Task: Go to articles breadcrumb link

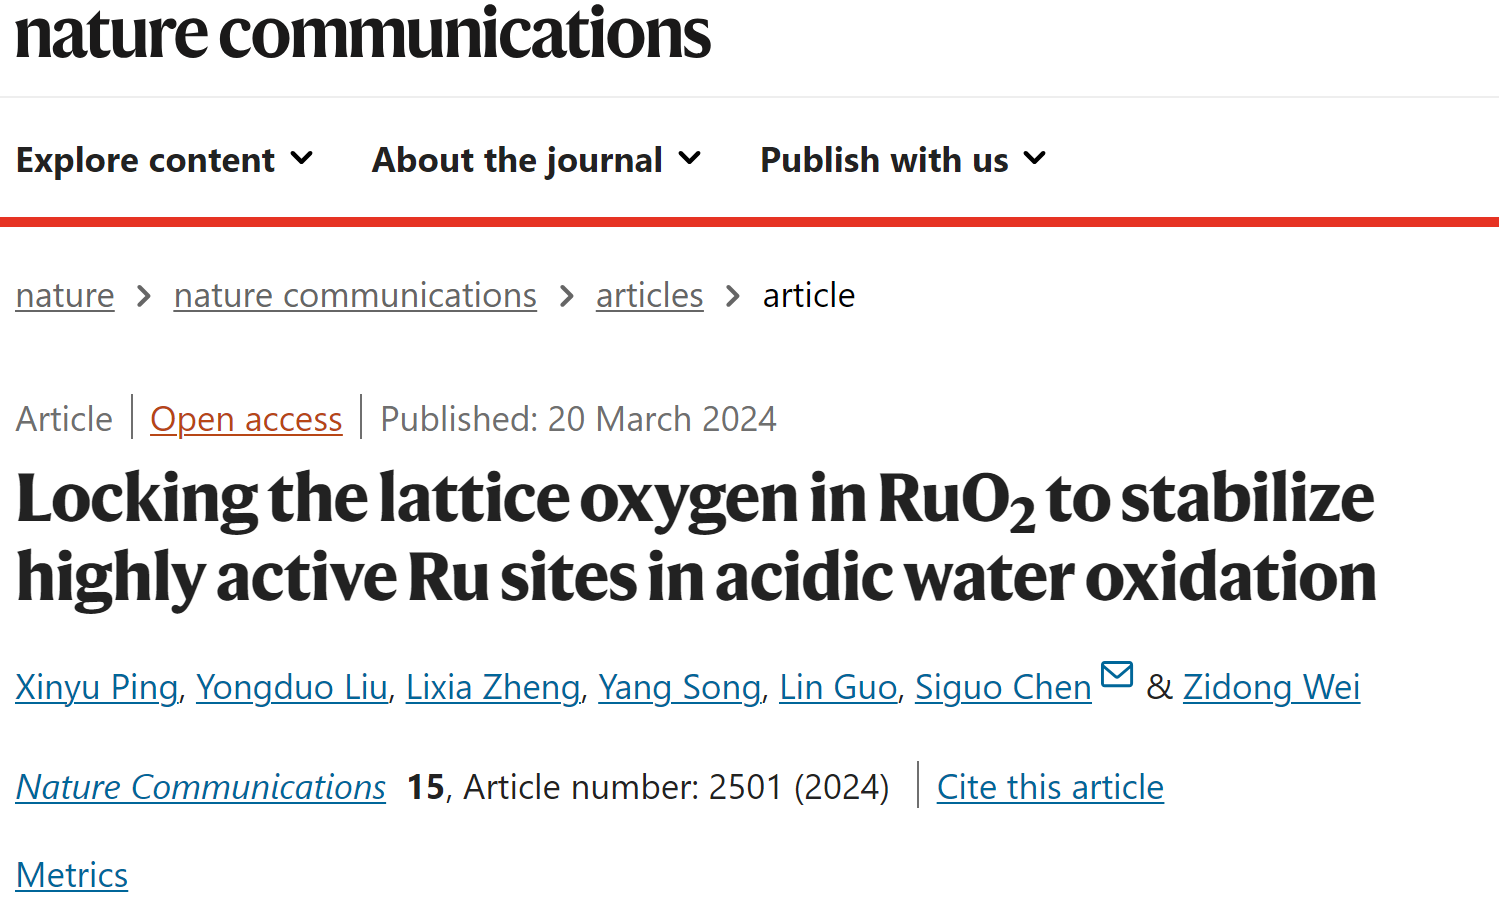Action: [x=650, y=296]
